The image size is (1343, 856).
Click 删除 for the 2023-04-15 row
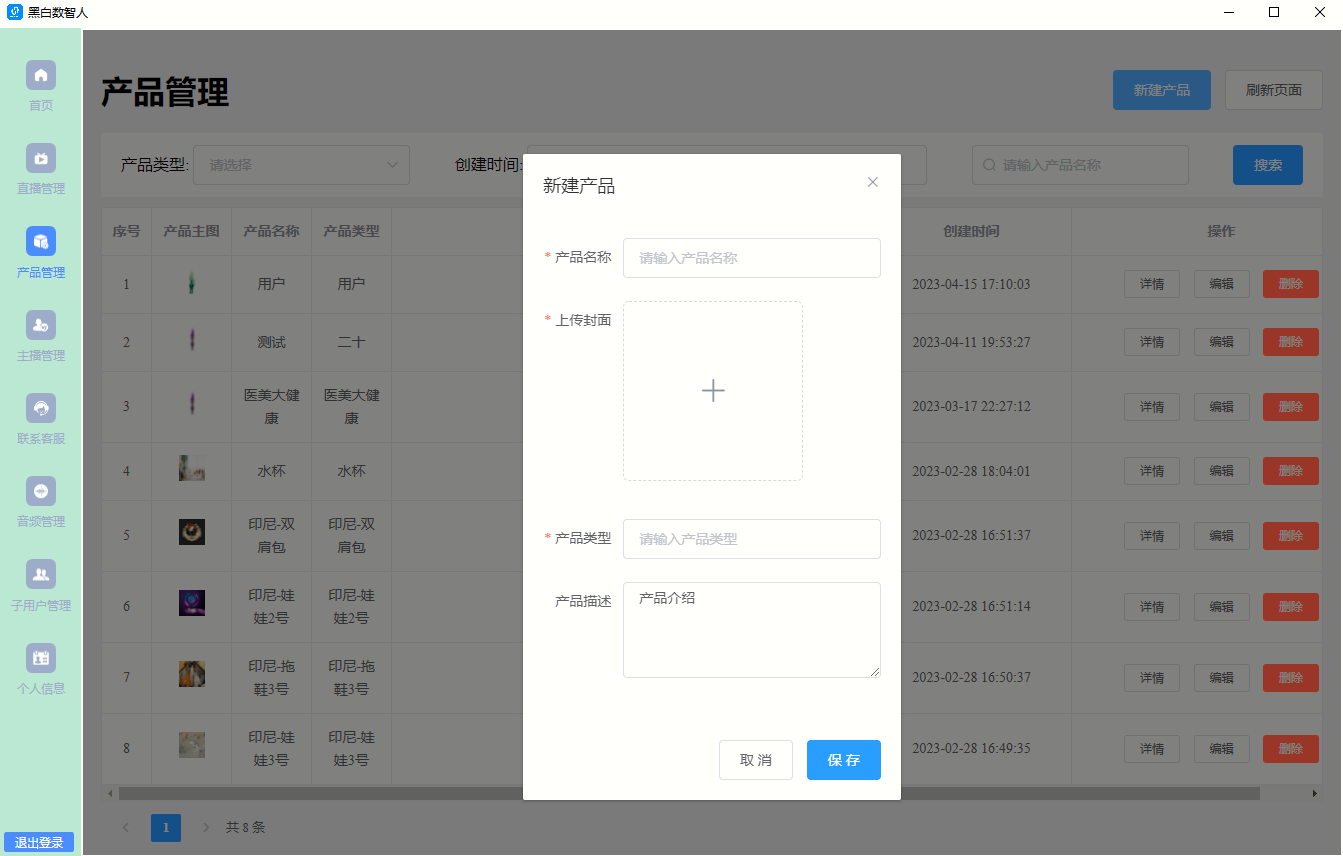[x=1291, y=284]
